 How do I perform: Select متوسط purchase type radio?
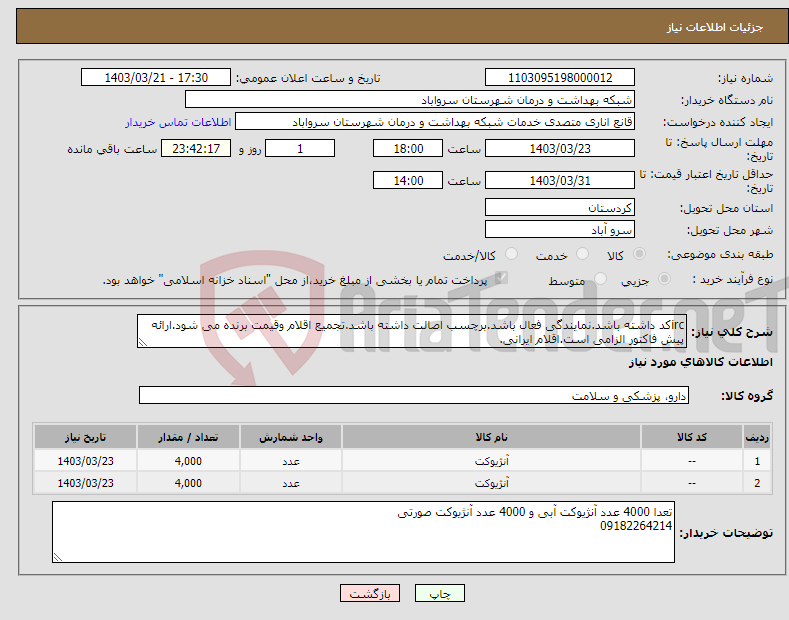[x=600, y=278]
